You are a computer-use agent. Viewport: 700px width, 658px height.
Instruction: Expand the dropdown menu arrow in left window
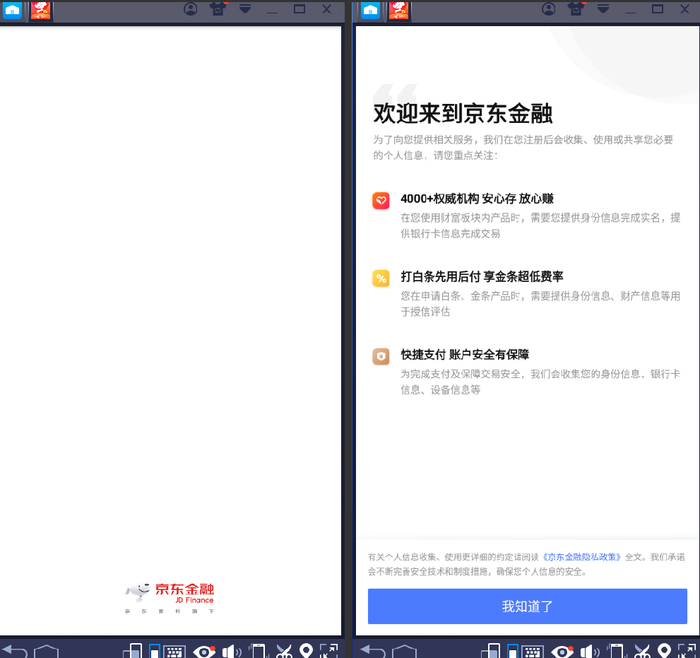coord(245,8)
